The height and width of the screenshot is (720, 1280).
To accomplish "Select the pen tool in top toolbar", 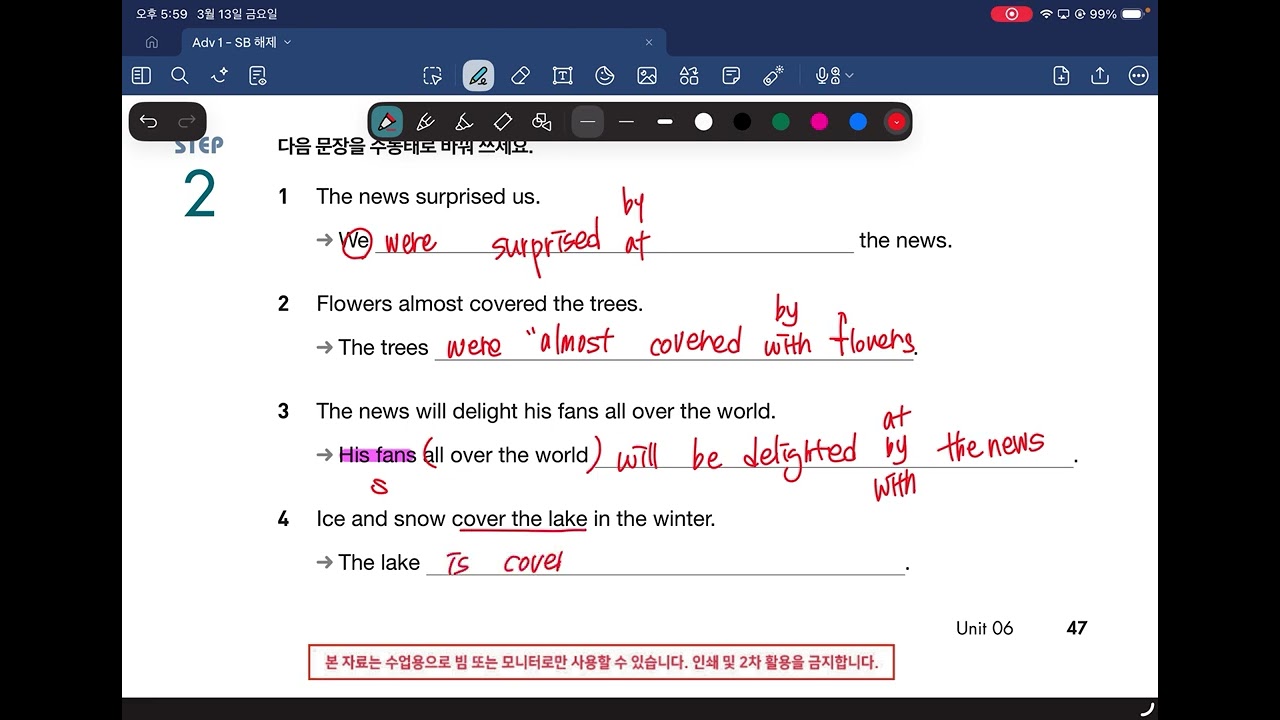I will click(478, 75).
